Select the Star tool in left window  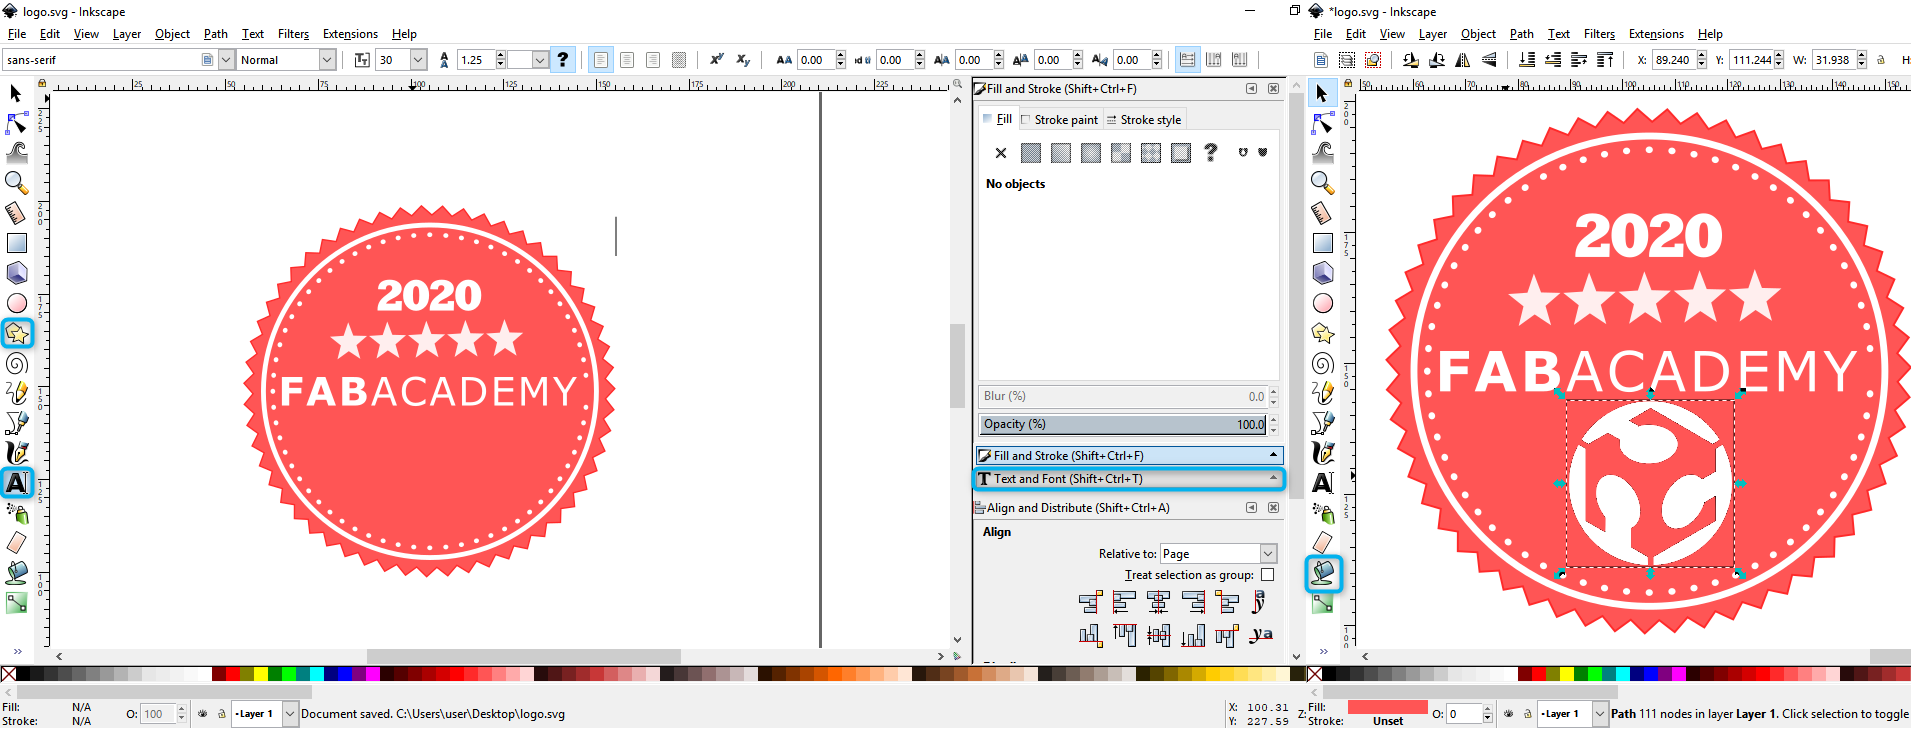click(17, 333)
